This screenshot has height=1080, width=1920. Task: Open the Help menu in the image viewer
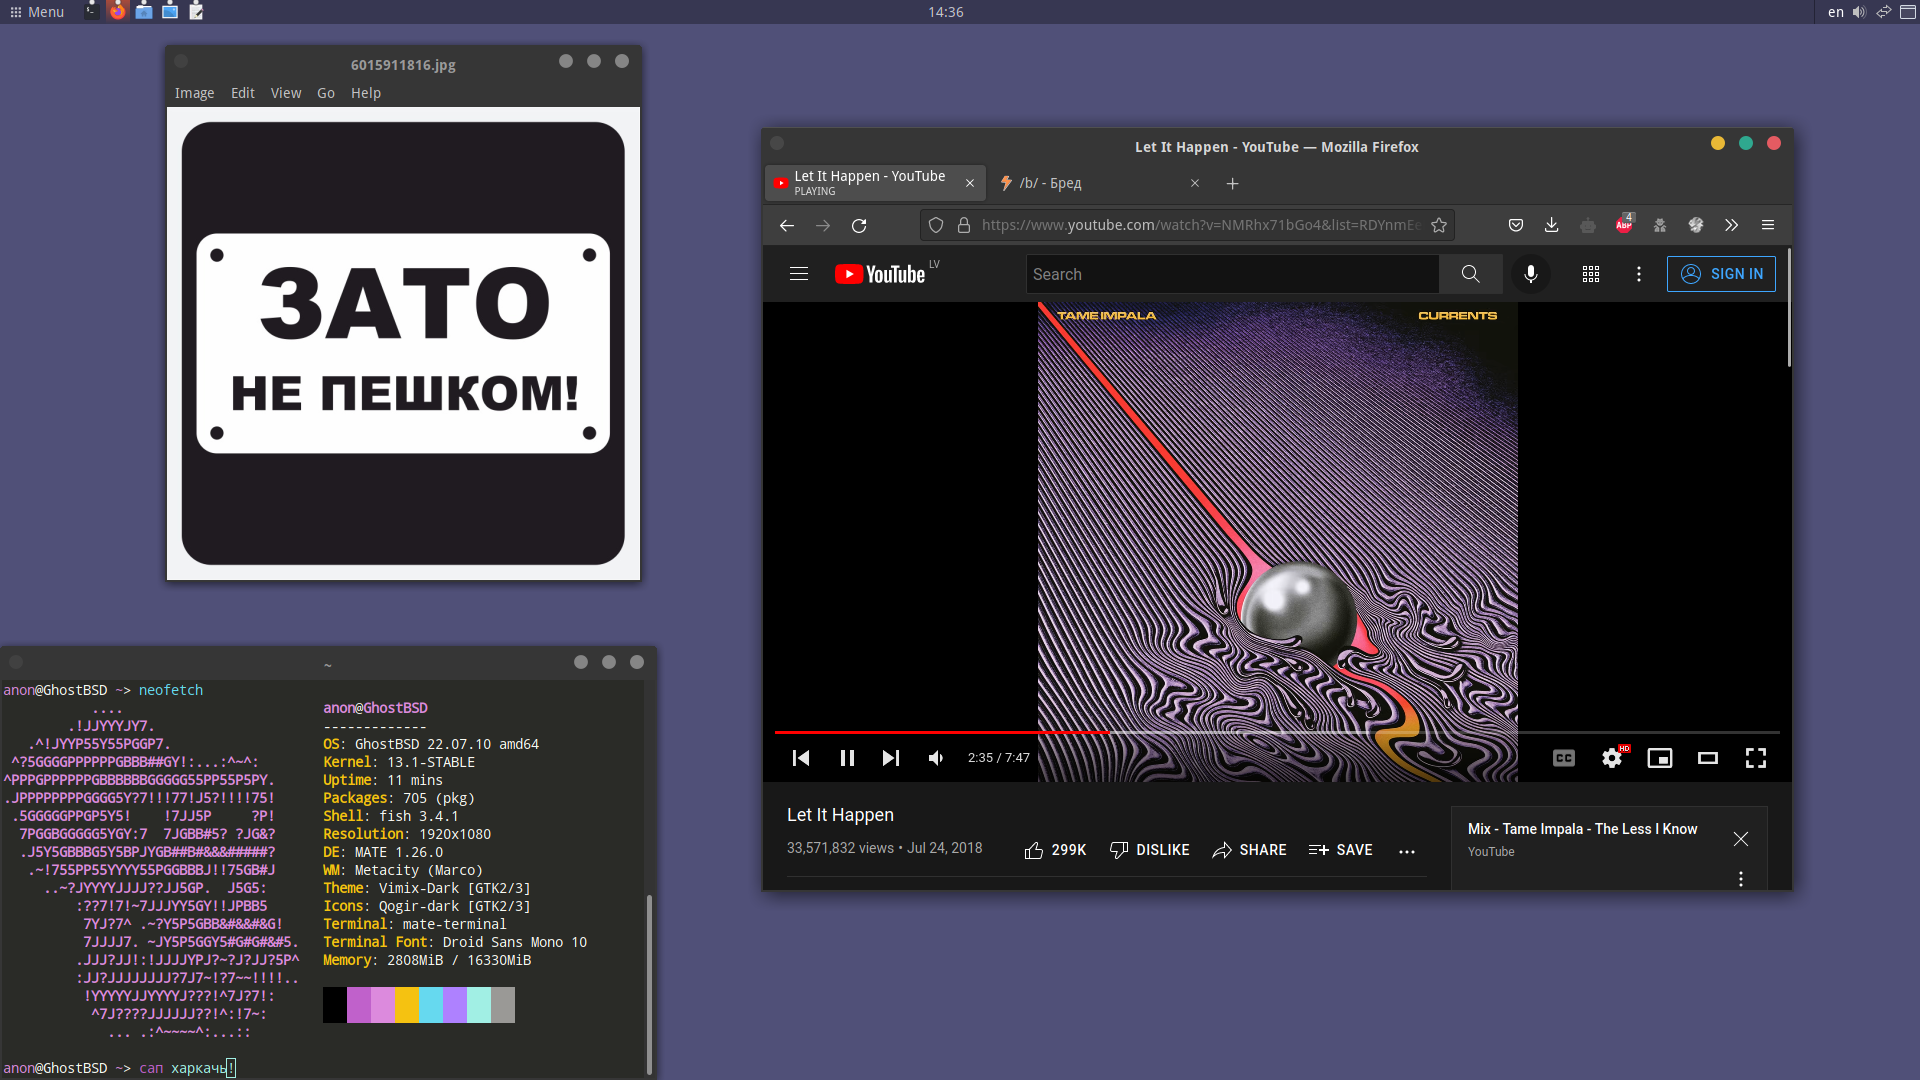[x=366, y=93]
